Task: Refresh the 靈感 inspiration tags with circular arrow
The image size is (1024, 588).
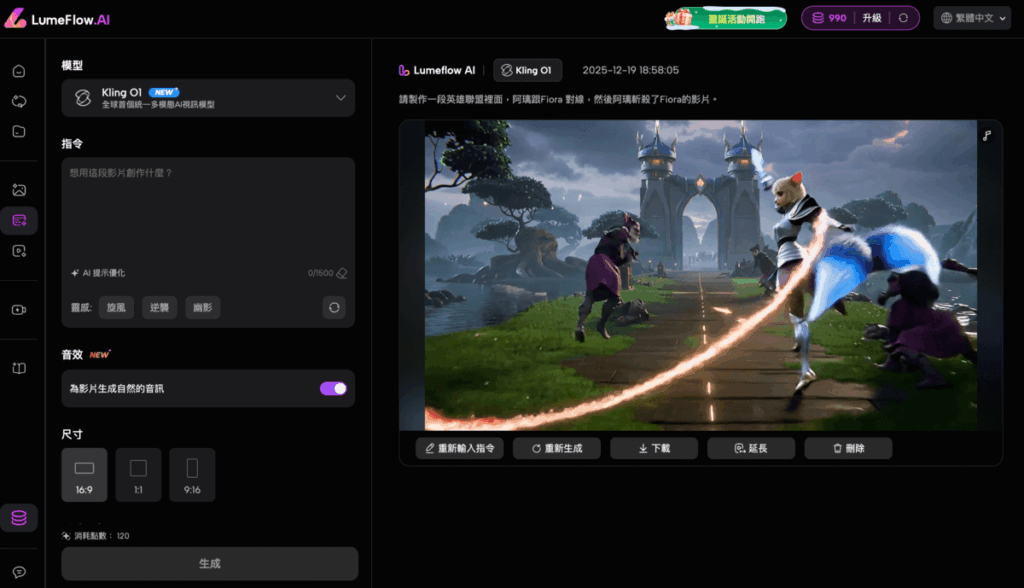Action: pos(334,307)
